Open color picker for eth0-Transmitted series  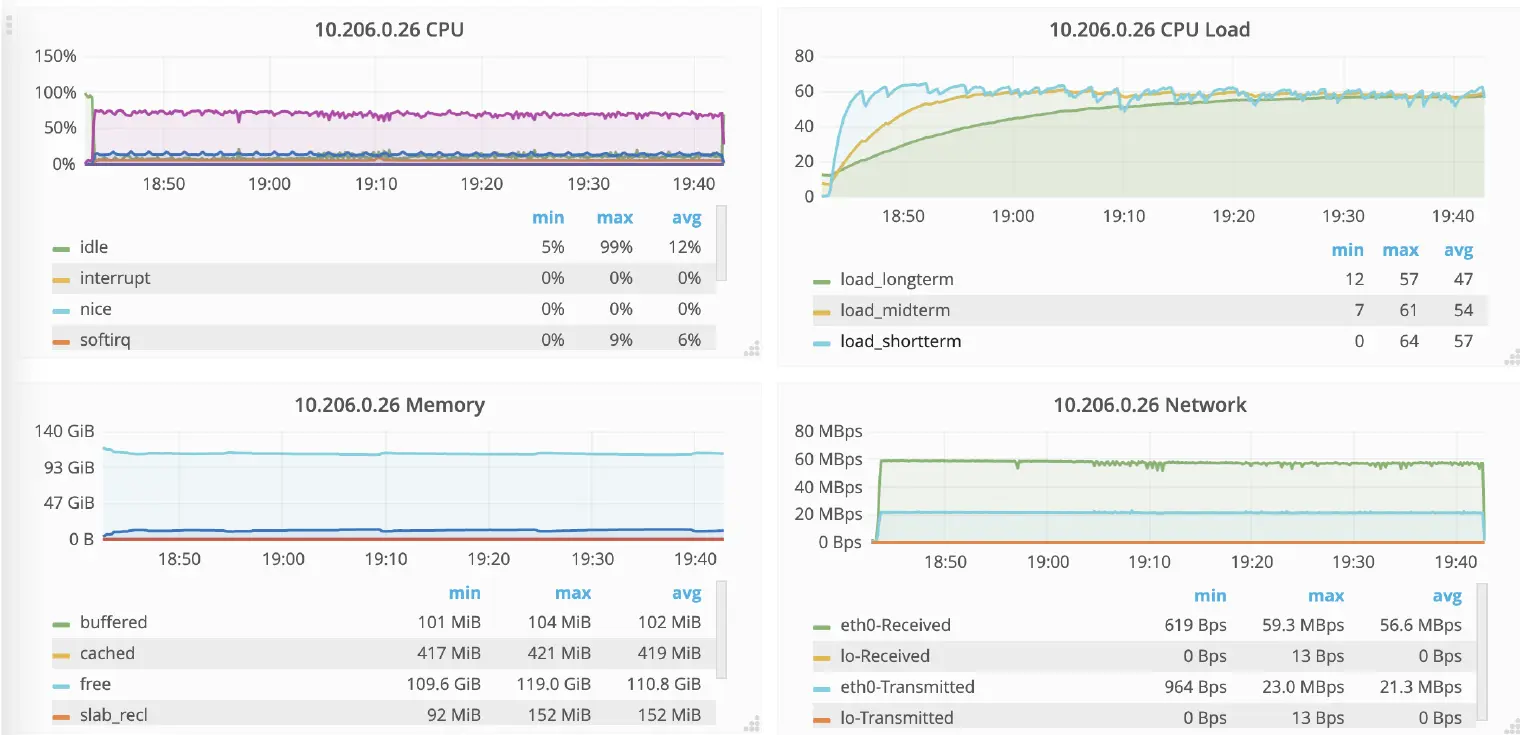(822, 689)
